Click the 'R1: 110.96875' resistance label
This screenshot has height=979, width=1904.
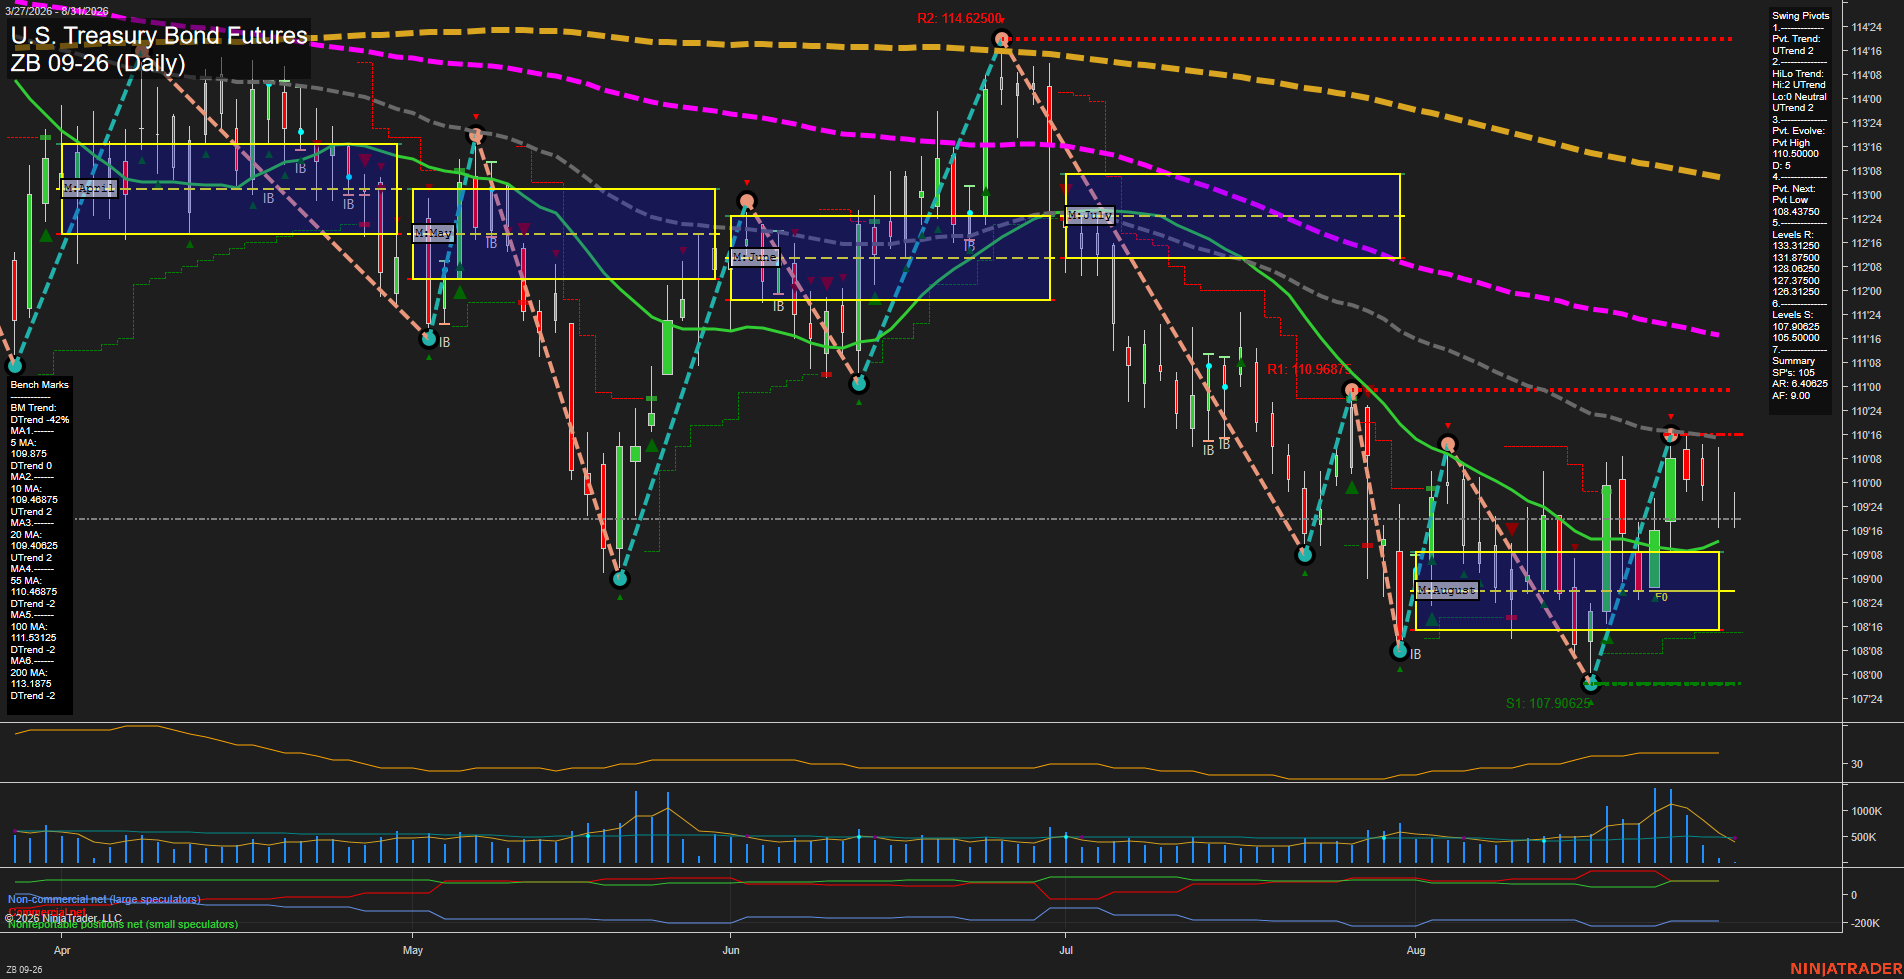[x=1308, y=370]
